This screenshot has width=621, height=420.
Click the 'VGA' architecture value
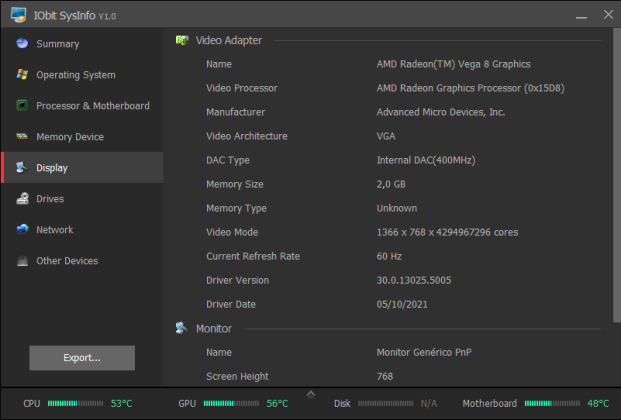[386, 136]
